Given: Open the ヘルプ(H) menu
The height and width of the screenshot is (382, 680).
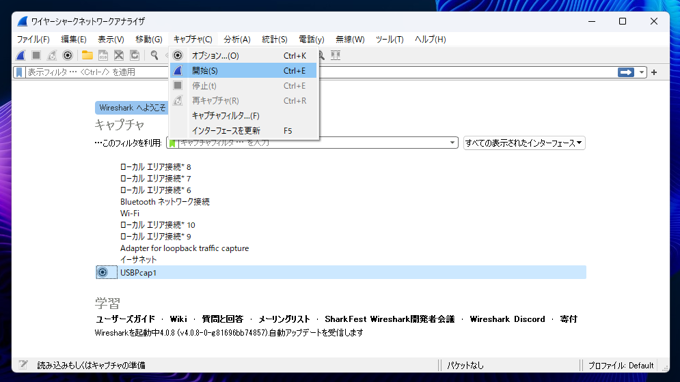Looking at the screenshot, I should point(430,39).
